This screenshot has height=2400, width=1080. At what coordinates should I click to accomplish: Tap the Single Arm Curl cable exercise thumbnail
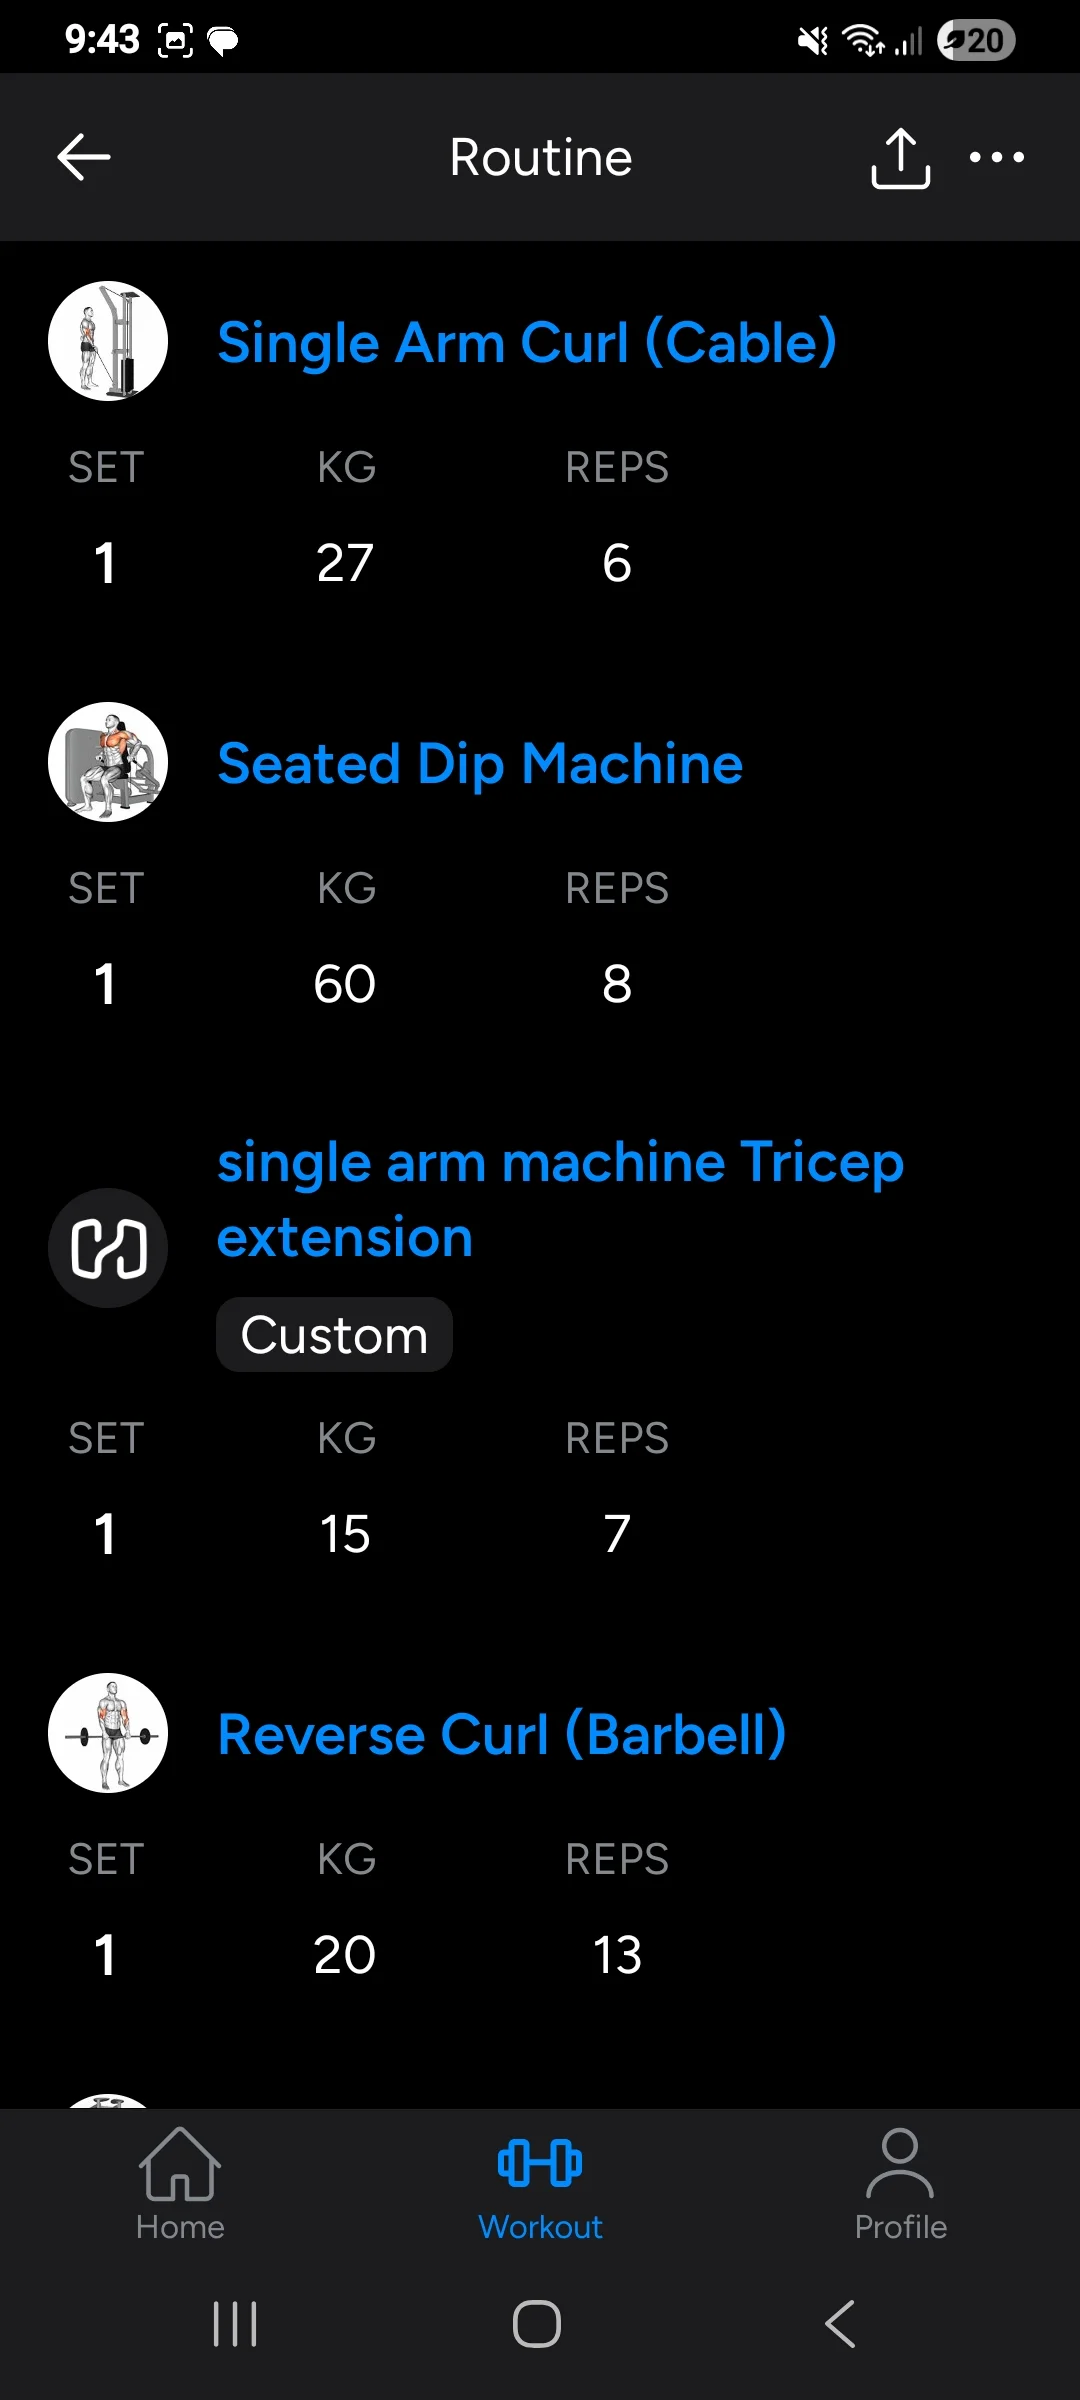[108, 341]
